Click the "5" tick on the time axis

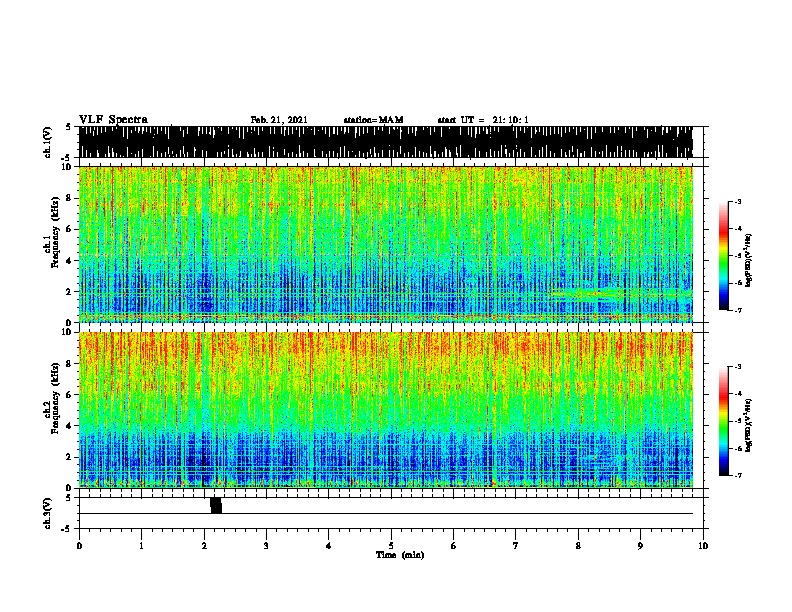click(391, 545)
